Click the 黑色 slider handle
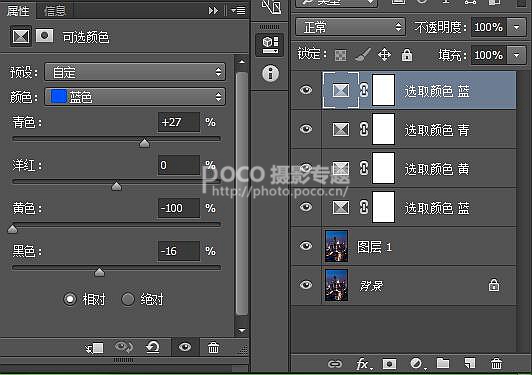The width and height of the screenshot is (532, 375). pyautogui.click(x=99, y=272)
